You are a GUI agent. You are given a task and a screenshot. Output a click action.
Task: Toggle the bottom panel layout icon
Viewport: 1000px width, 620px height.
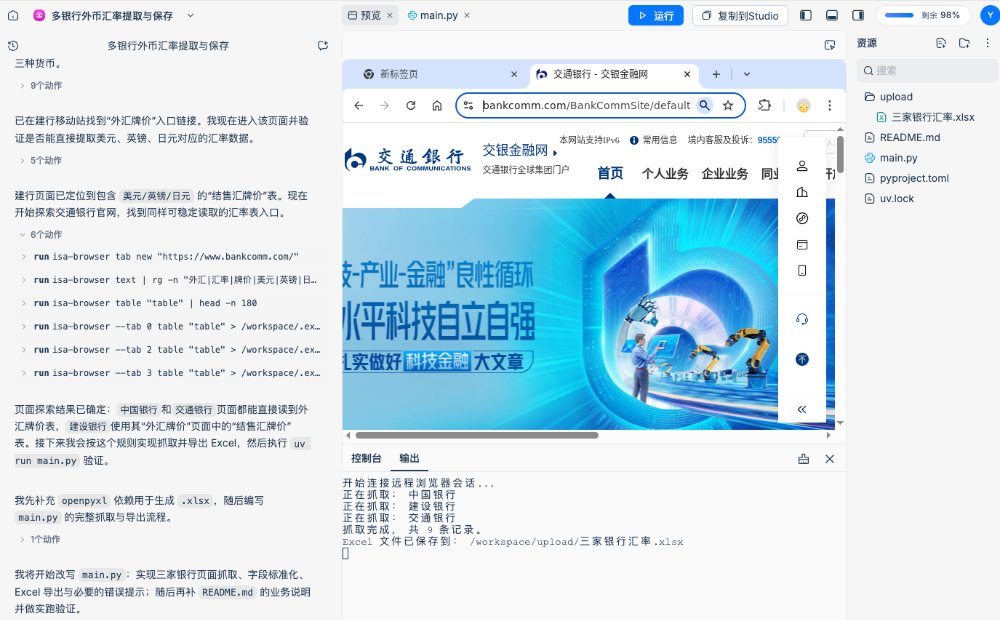pyautogui.click(x=832, y=15)
